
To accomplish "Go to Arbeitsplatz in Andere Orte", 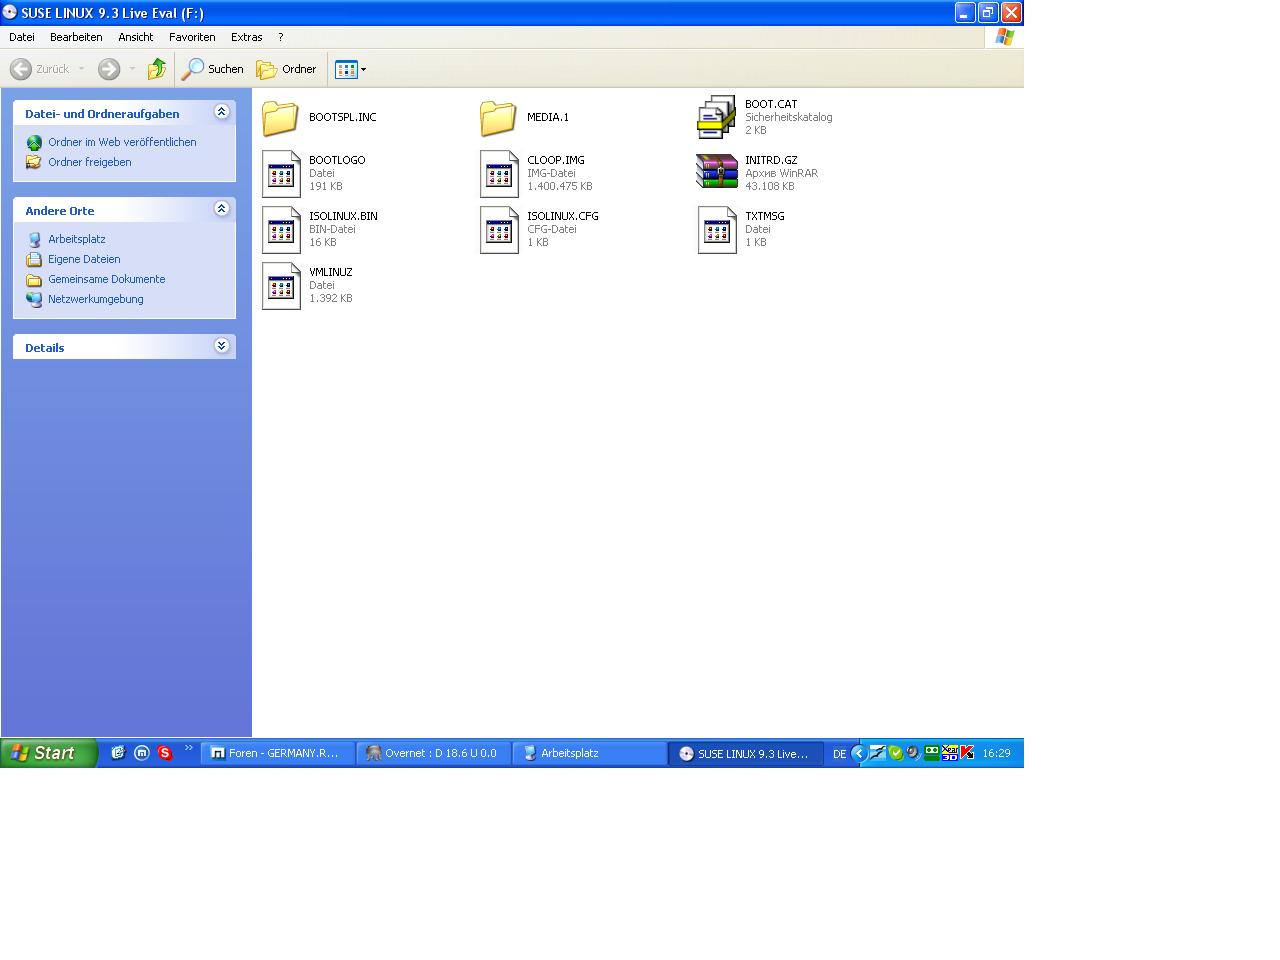I will 77,239.
